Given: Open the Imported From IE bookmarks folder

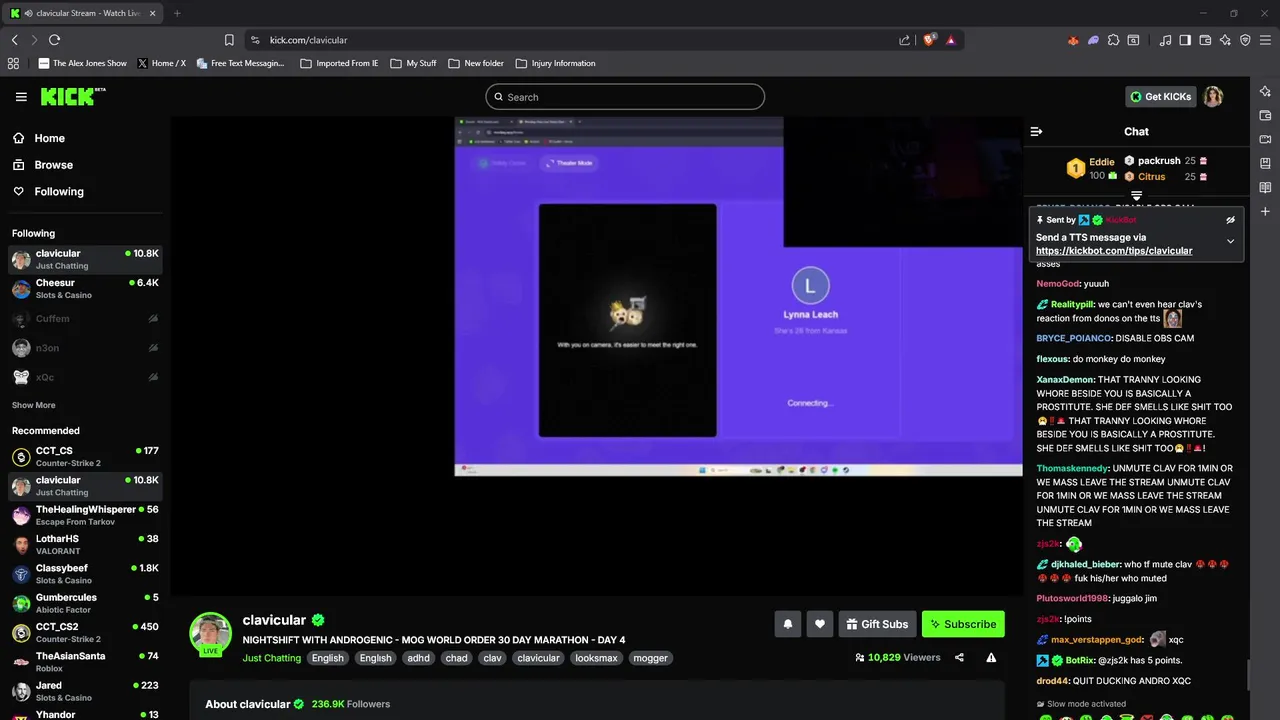Looking at the screenshot, I should 339,63.
